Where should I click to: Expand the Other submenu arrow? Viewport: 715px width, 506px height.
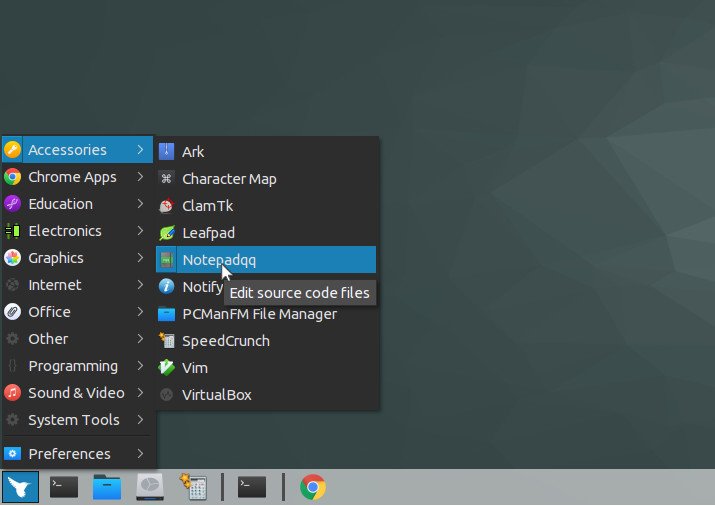coord(140,339)
